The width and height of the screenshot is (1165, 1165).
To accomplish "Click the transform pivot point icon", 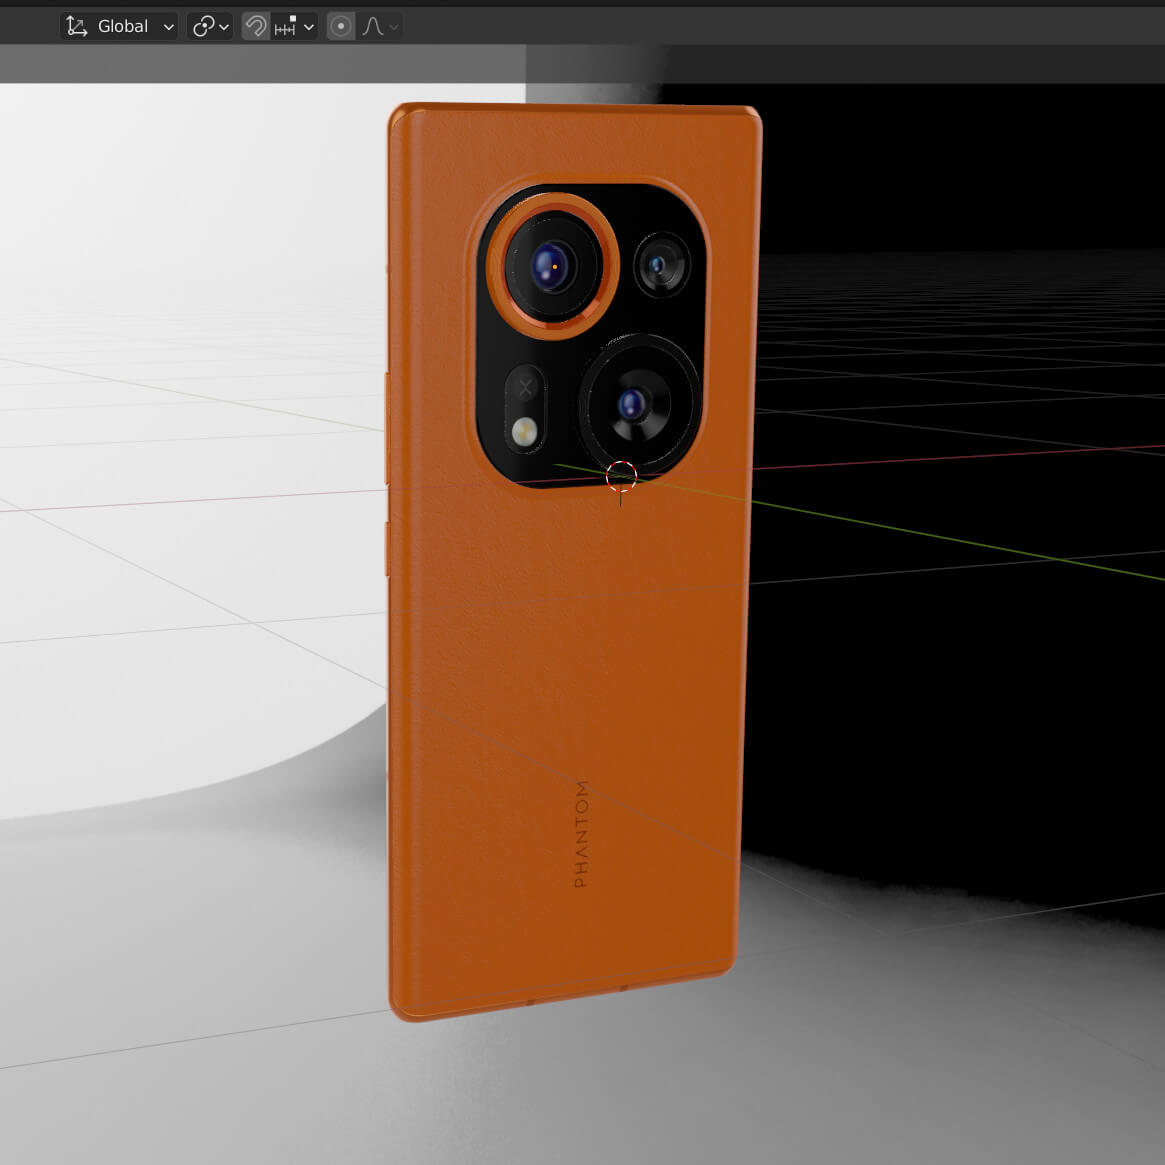I will (203, 27).
